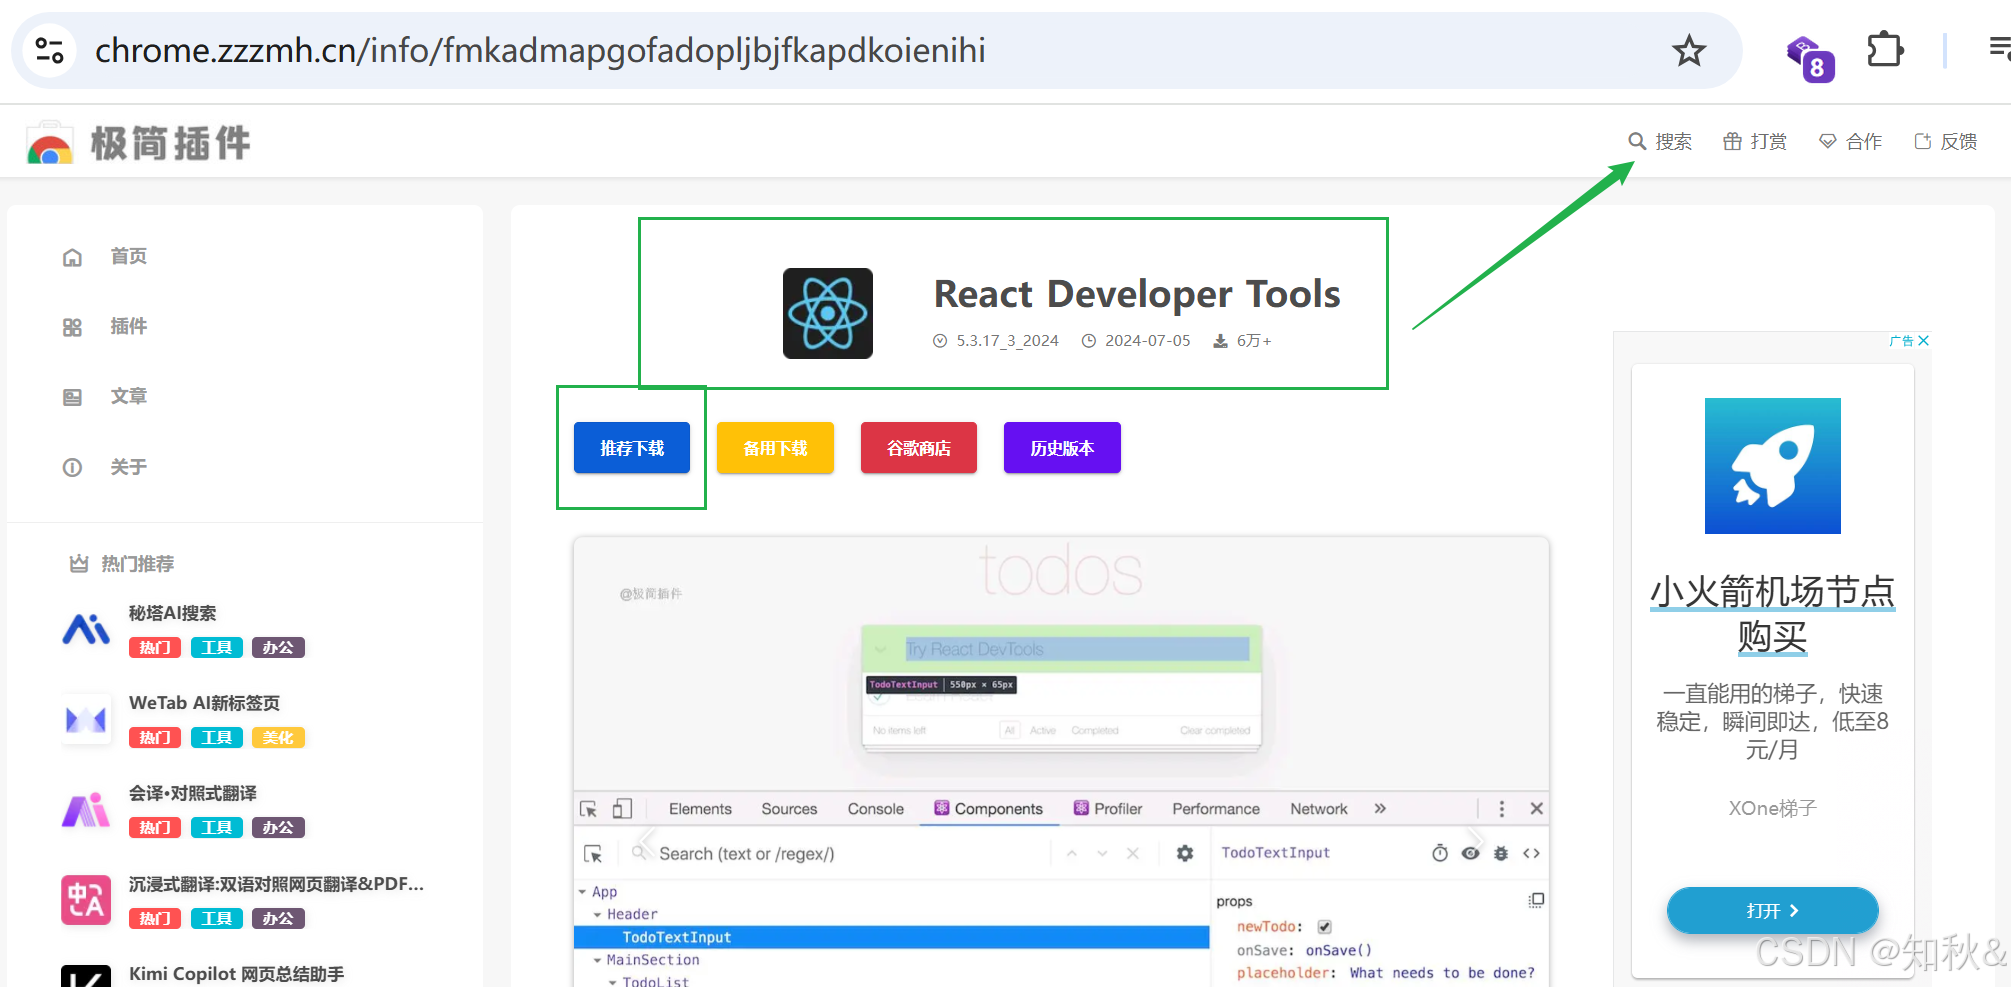The width and height of the screenshot is (2011, 987).
Task: Click the 推荐下载 blue button
Action: click(x=632, y=448)
